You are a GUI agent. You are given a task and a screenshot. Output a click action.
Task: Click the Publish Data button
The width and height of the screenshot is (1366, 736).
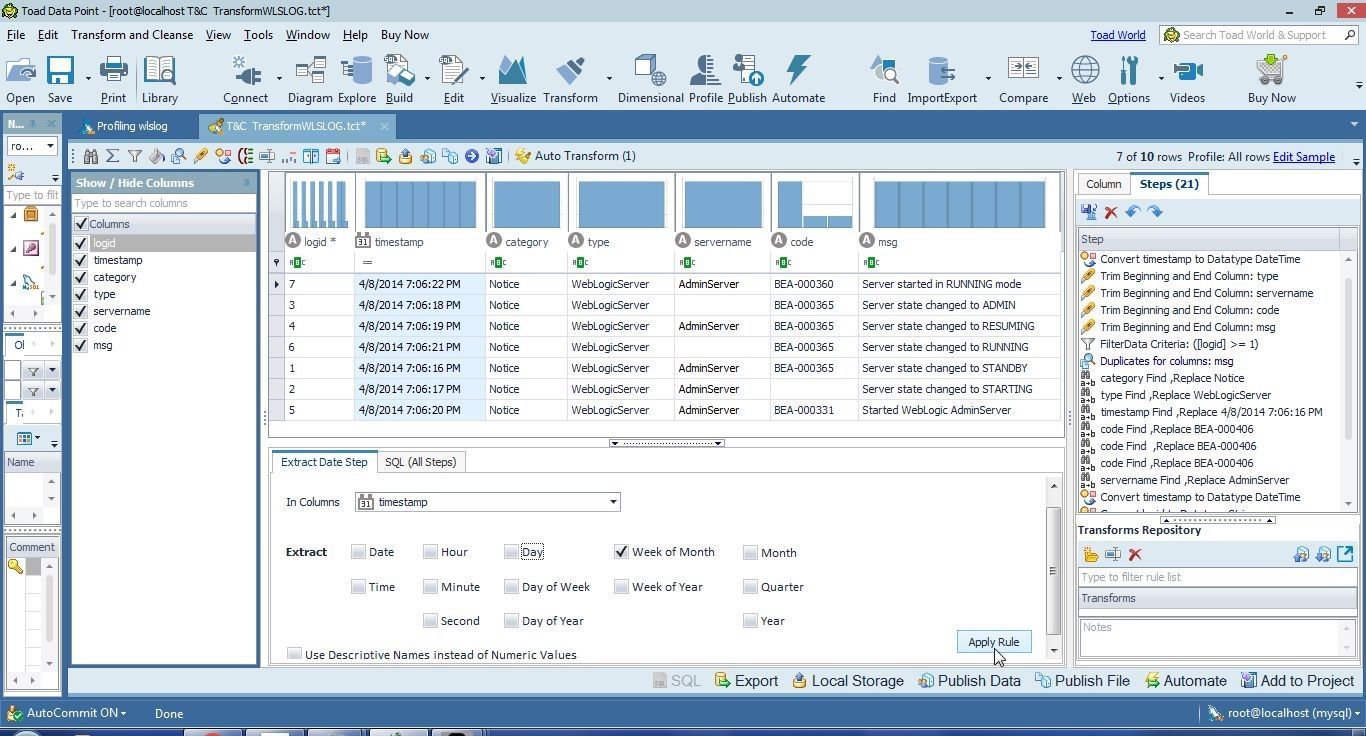[x=969, y=681]
